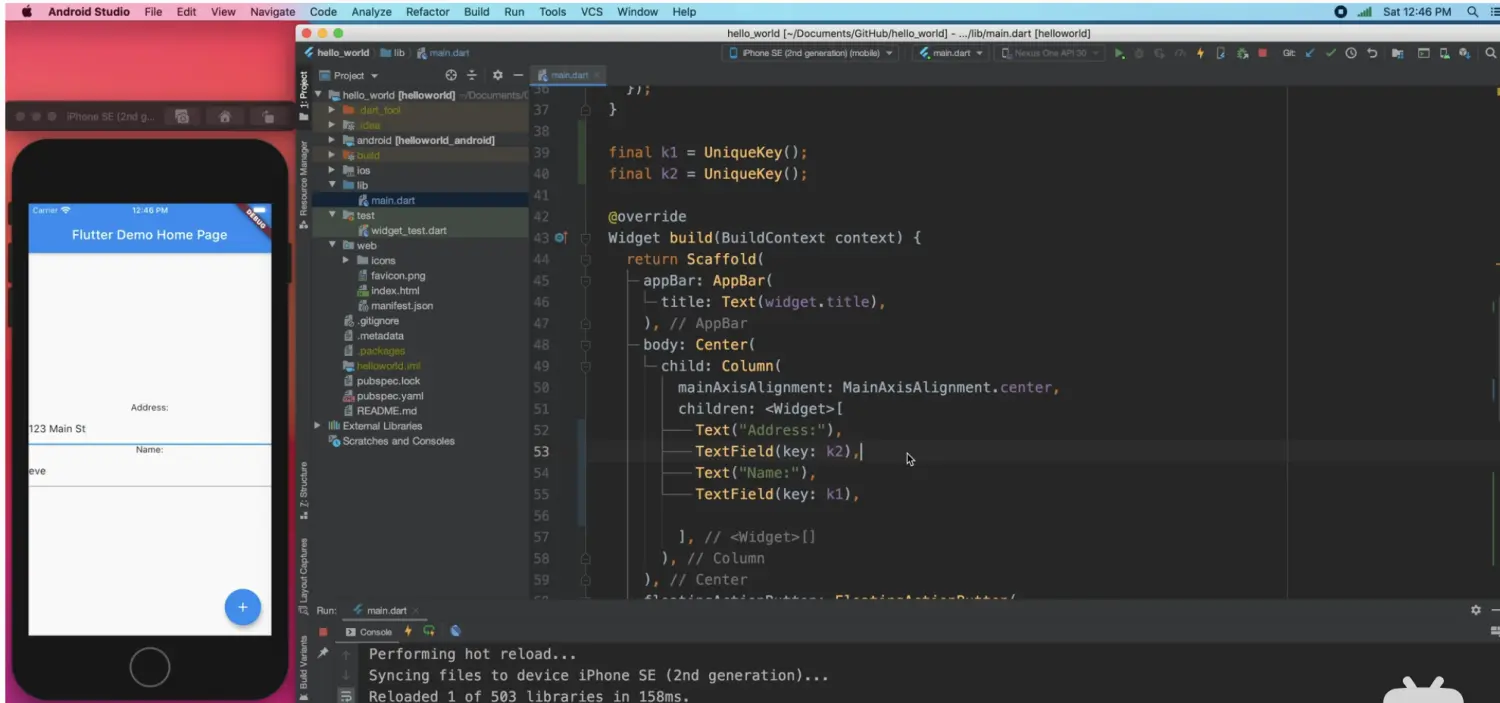Open the iPhone SE device selector dropdown
The height and width of the screenshot is (703, 1500).
[811, 53]
